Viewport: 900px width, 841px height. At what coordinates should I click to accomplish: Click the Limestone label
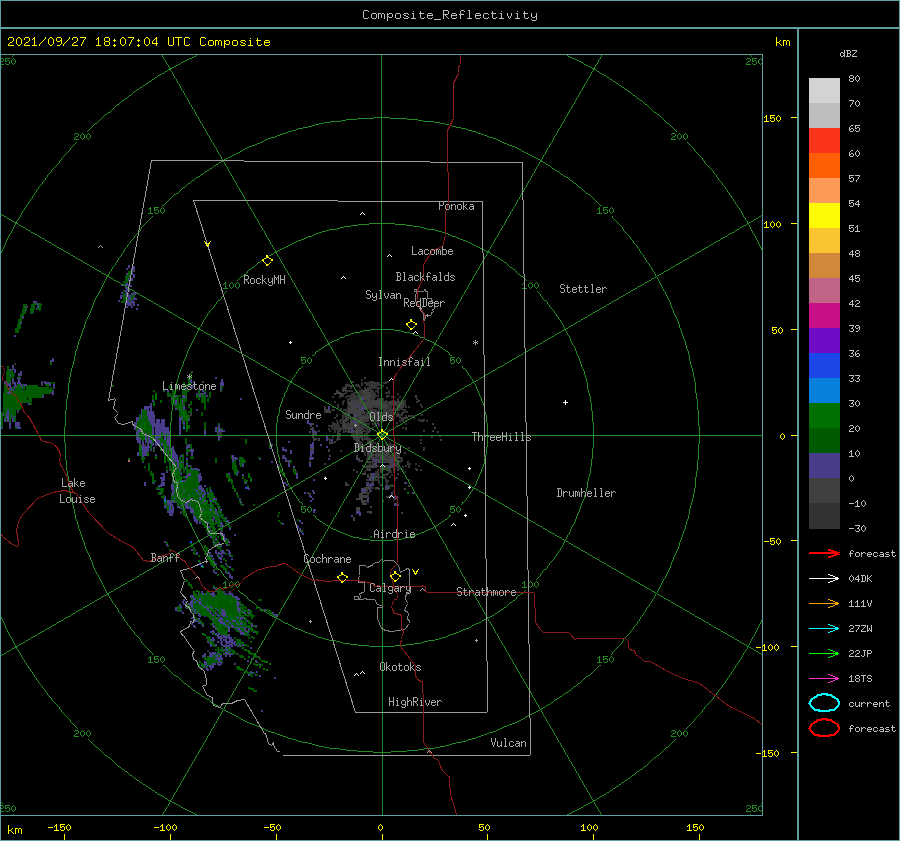click(189, 386)
